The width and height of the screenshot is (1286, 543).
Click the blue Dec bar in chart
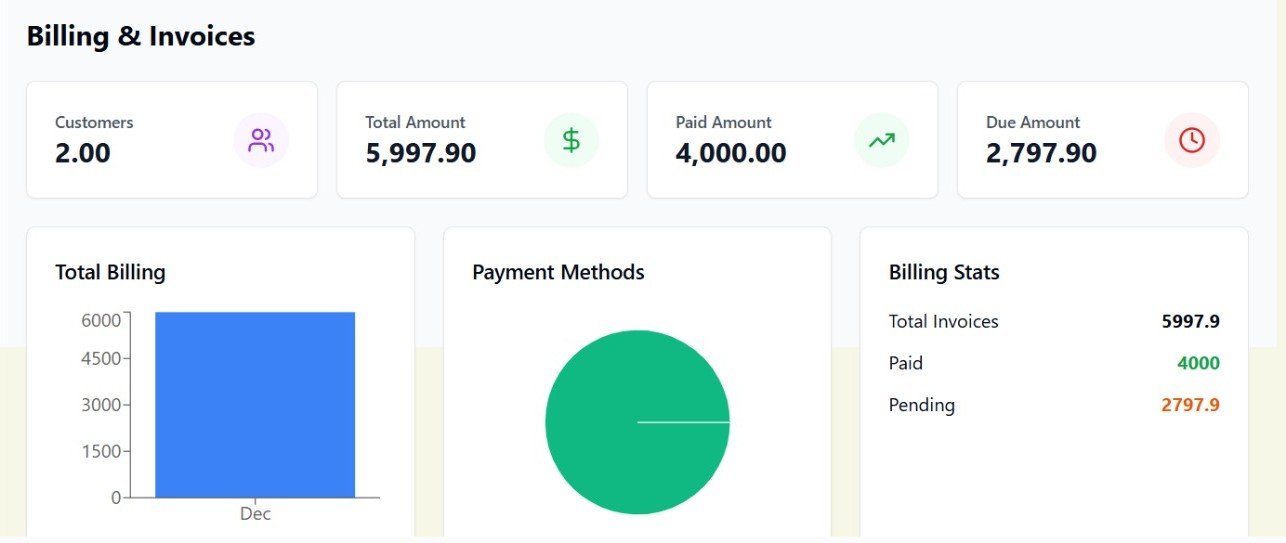click(x=255, y=405)
